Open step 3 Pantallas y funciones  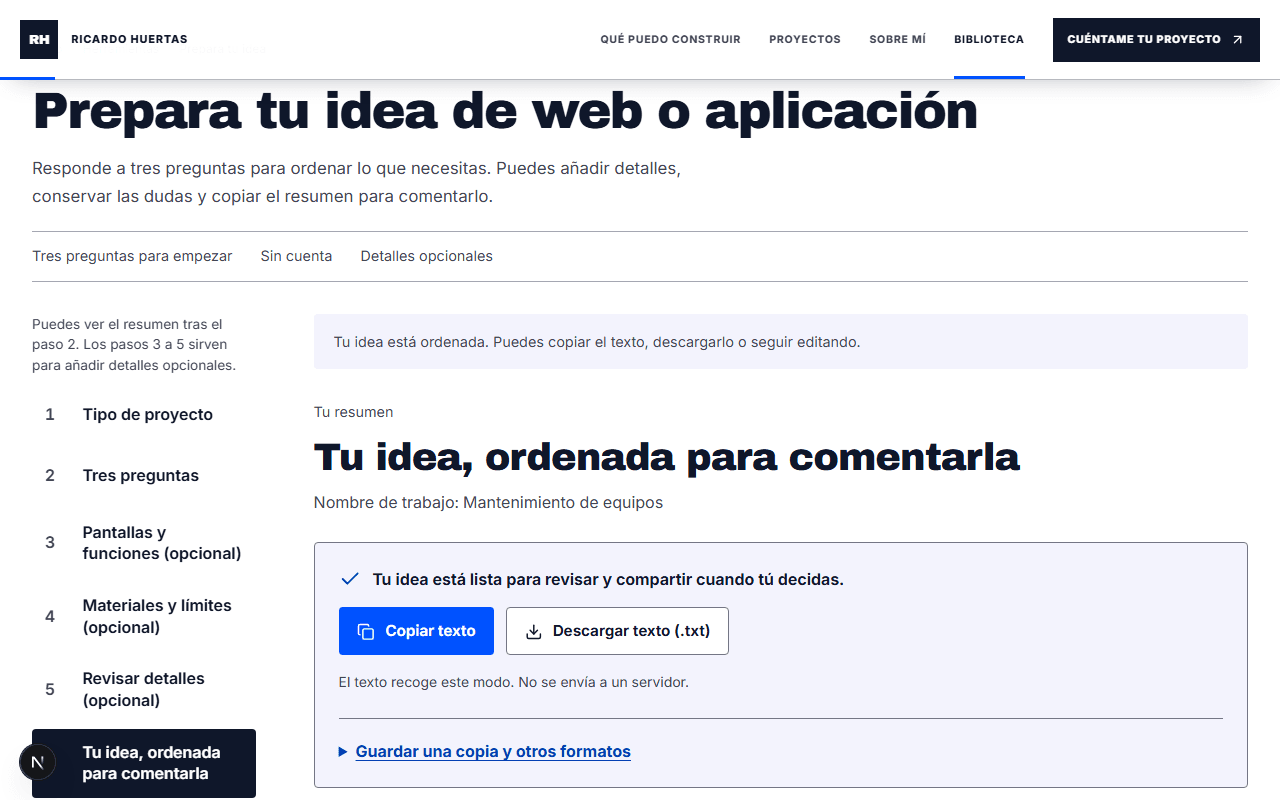point(144,543)
